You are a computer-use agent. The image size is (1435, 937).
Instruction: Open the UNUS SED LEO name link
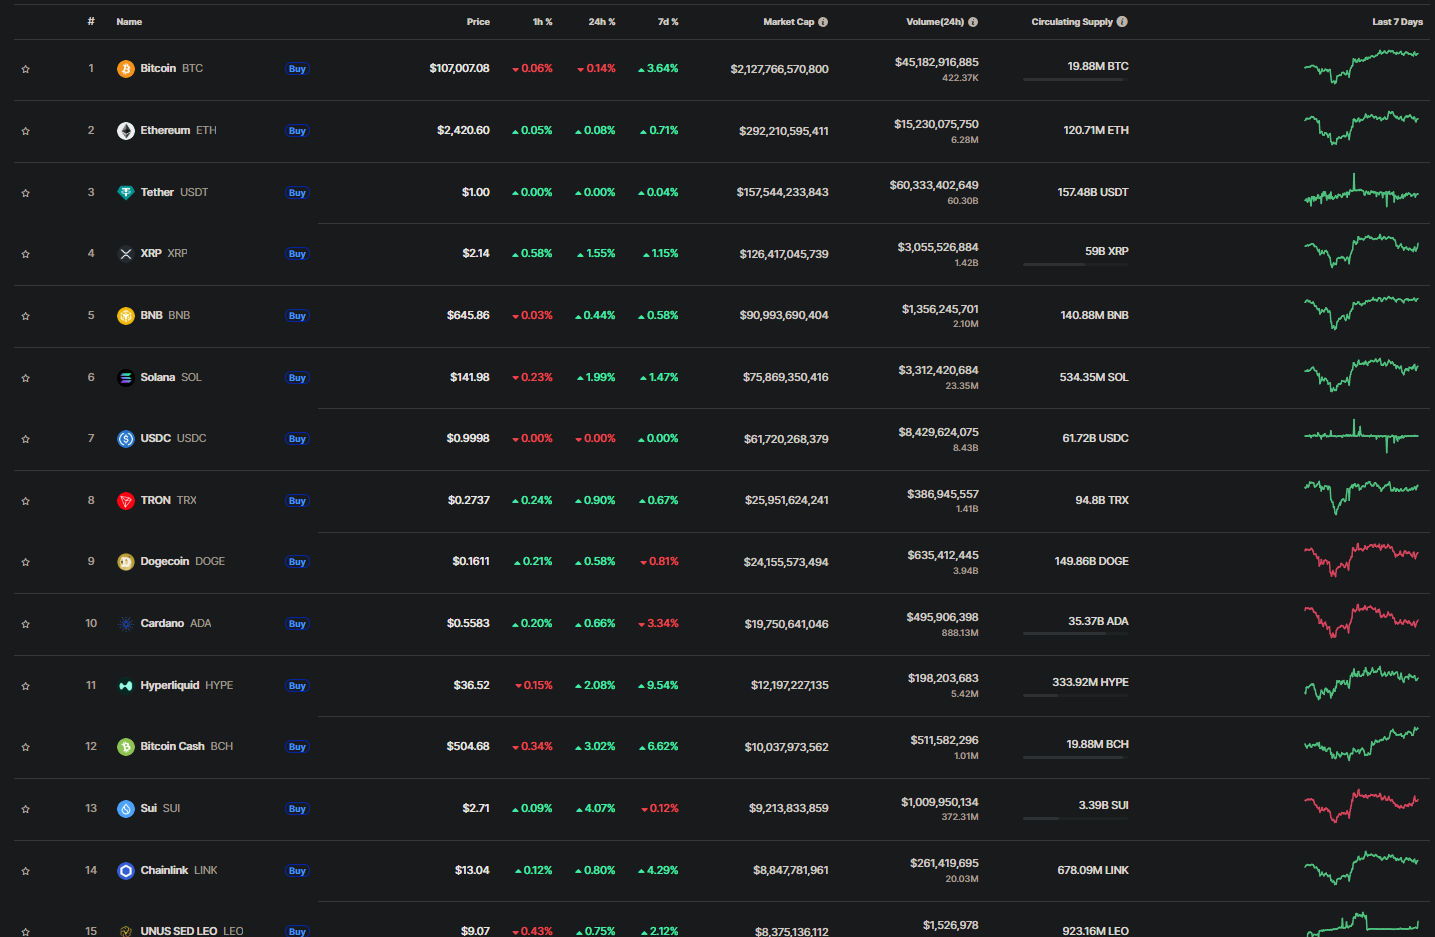[192, 931]
